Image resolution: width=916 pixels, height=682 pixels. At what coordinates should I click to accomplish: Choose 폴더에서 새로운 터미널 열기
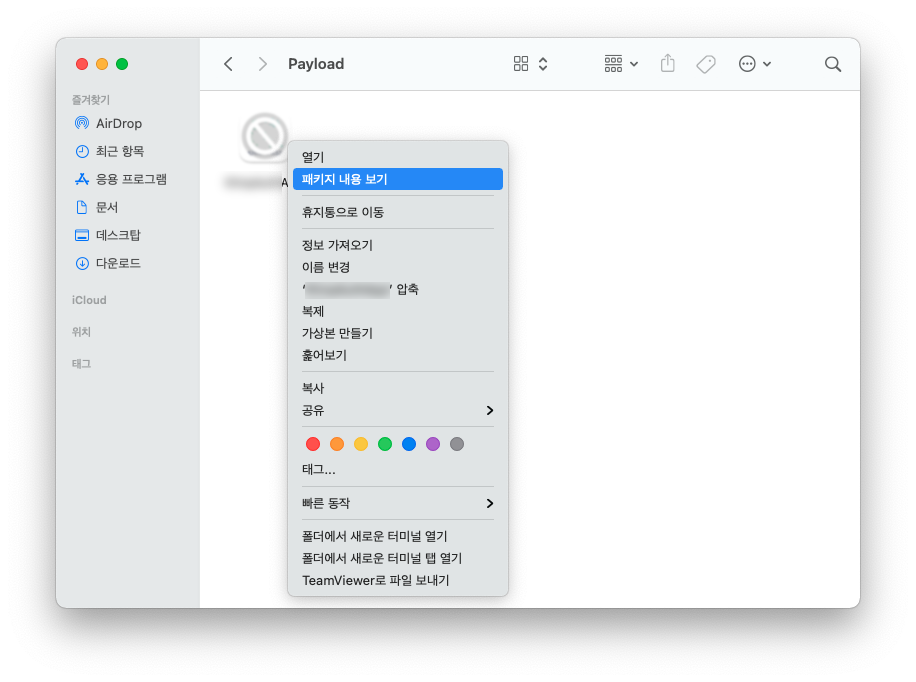398,536
